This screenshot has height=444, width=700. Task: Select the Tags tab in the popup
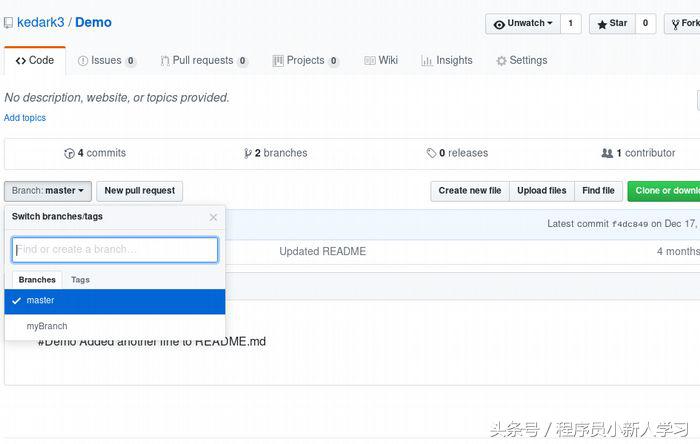pyautogui.click(x=80, y=280)
